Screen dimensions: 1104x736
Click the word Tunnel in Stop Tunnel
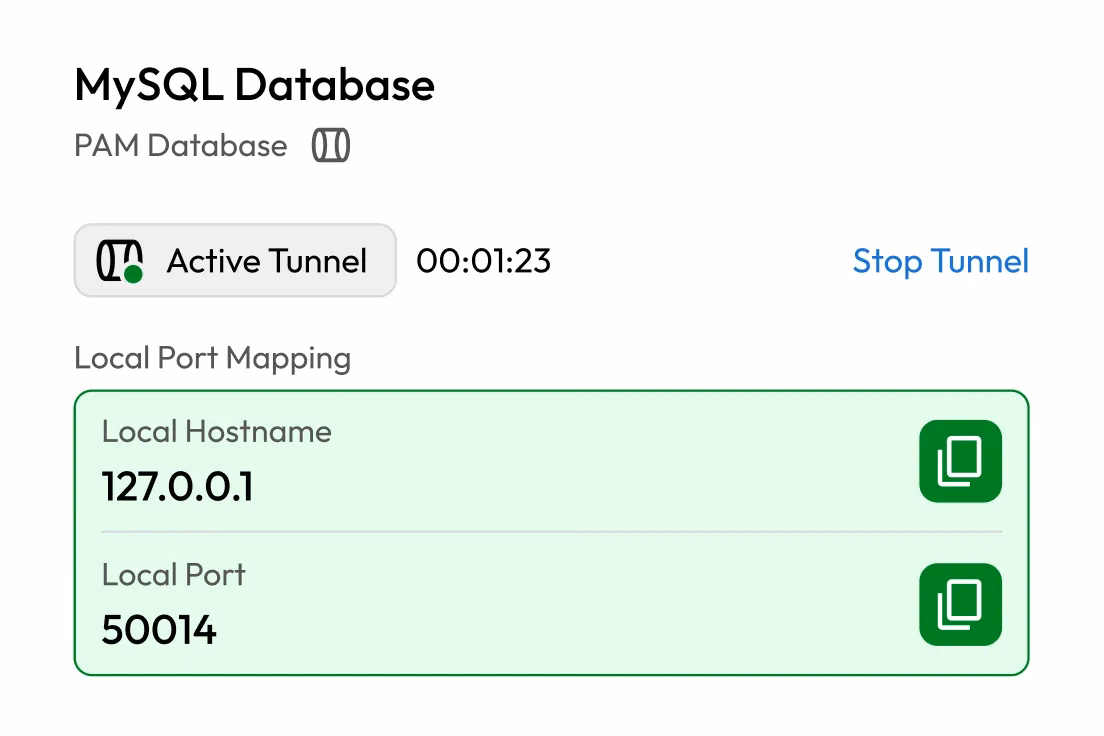click(979, 261)
